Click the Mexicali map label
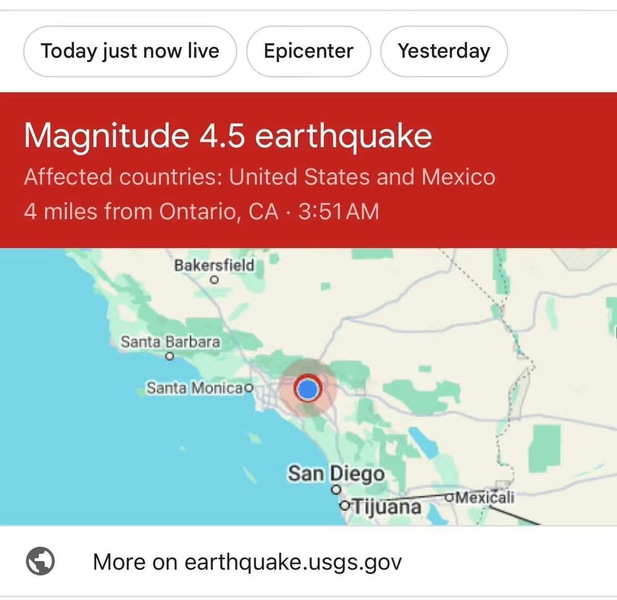This screenshot has height=600, width=617. 485,498
